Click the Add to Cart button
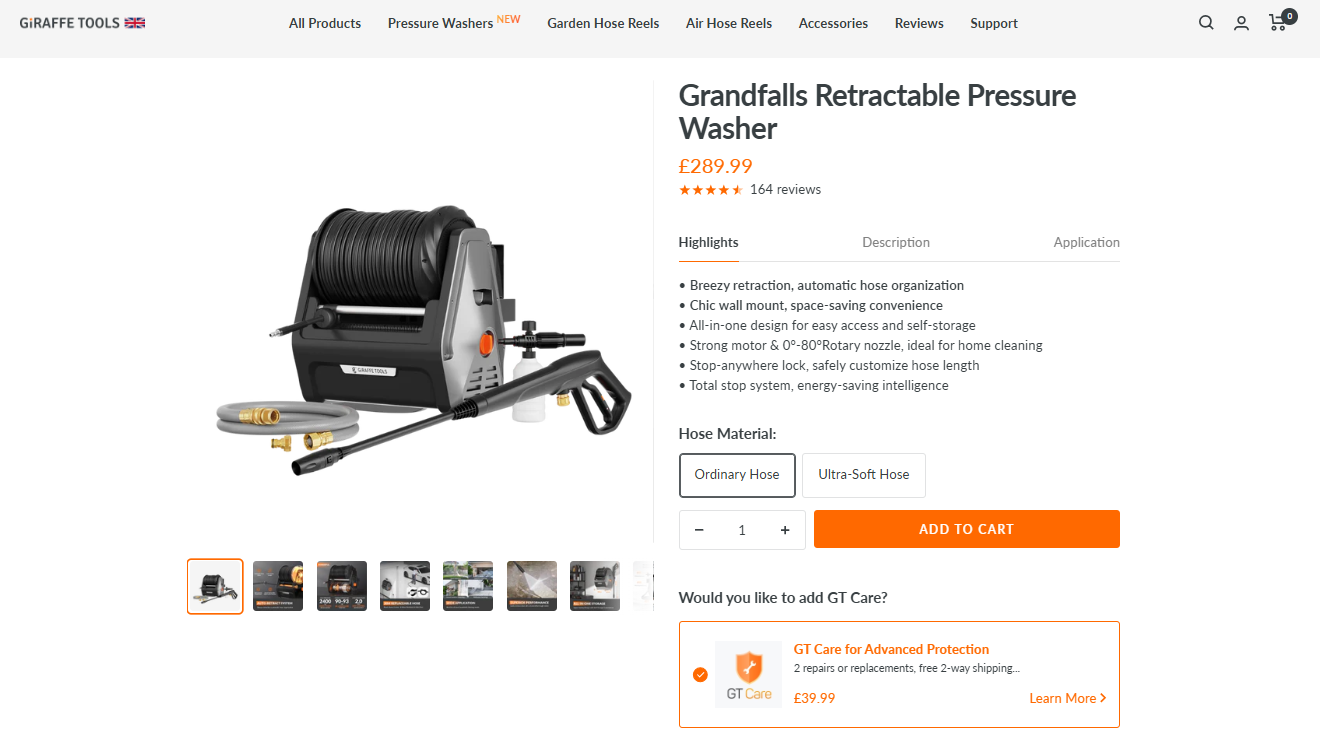 point(967,529)
